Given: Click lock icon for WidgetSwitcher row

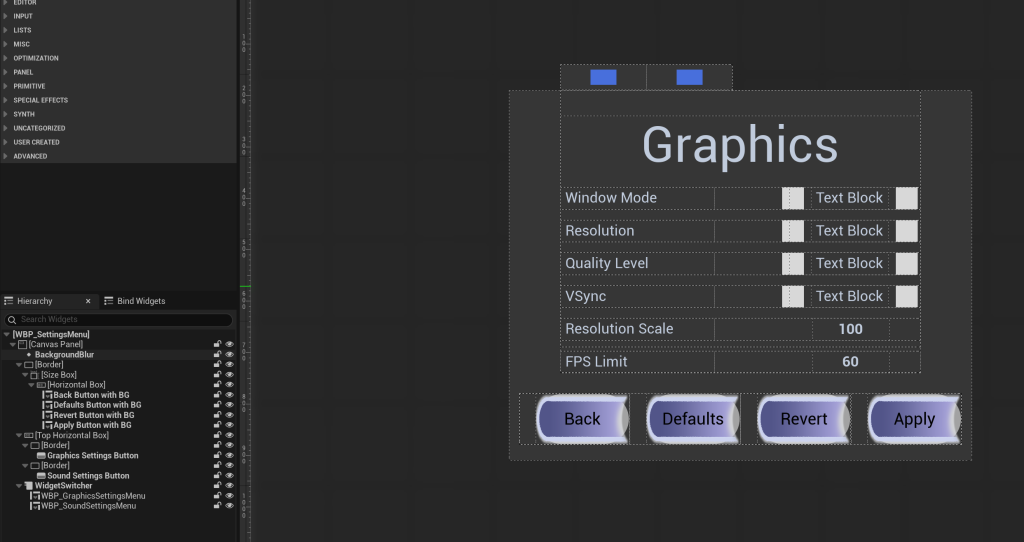Looking at the screenshot, I should 217,486.
